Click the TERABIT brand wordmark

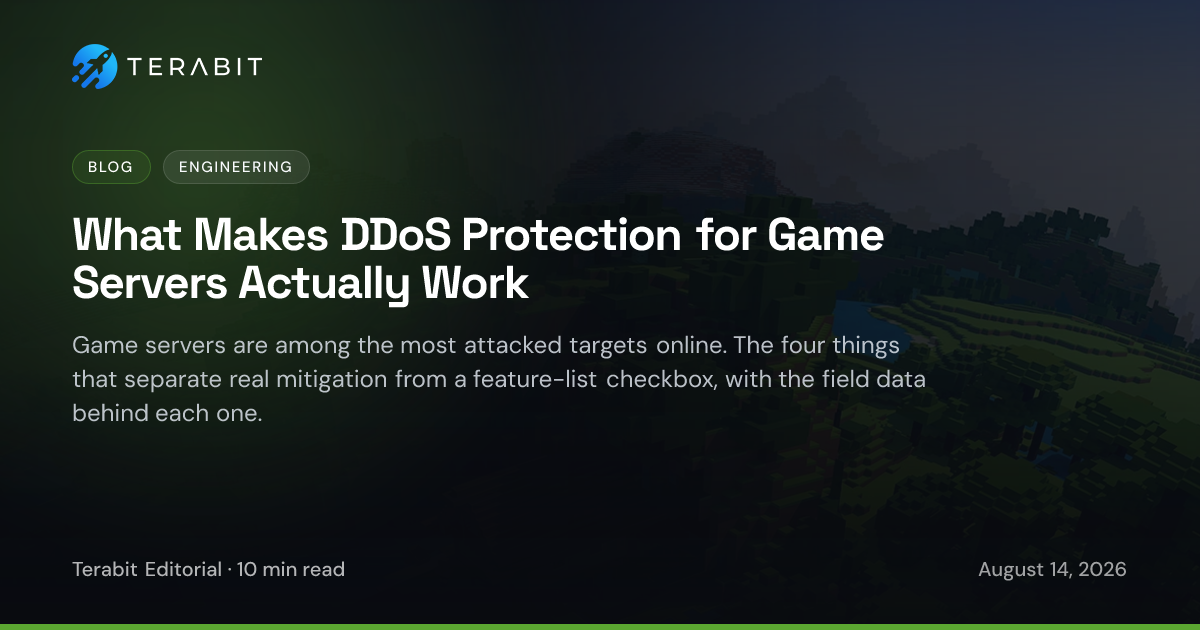[x=194, y=67]
